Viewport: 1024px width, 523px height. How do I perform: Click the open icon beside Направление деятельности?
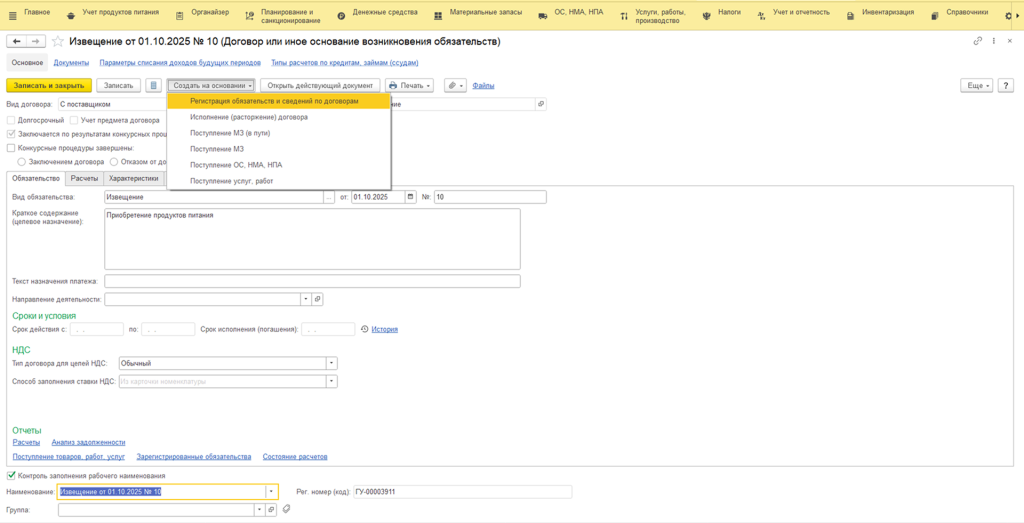pyautogui.click(x=317, y=299)
